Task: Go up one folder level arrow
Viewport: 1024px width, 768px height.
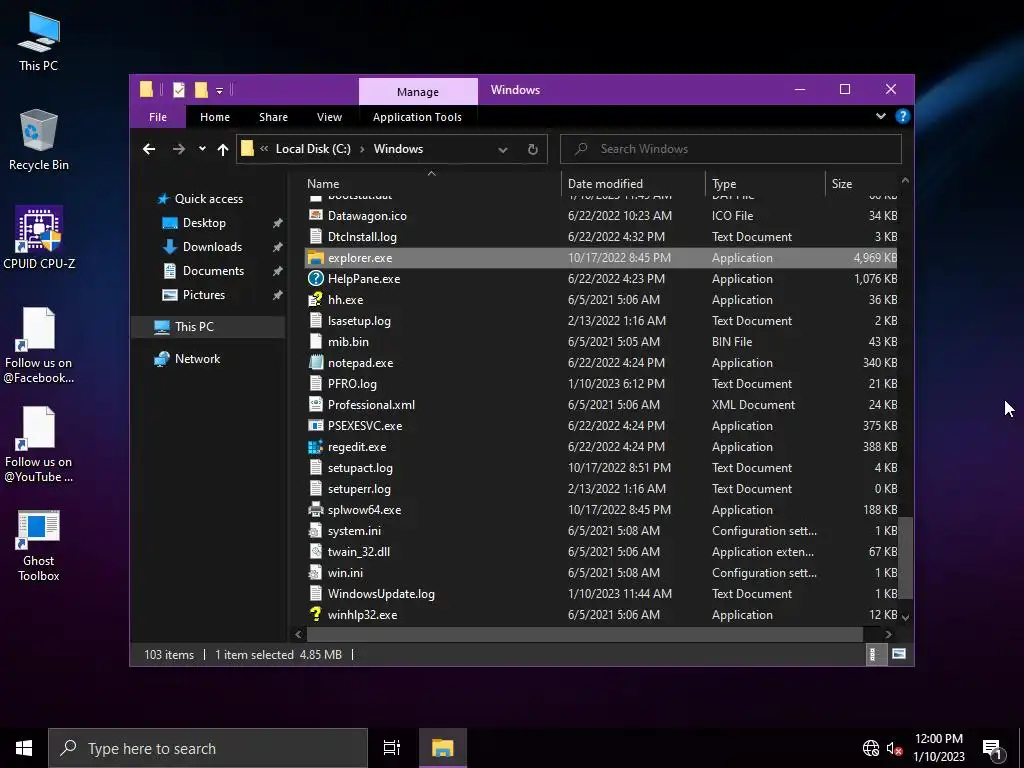Action: 223,150
